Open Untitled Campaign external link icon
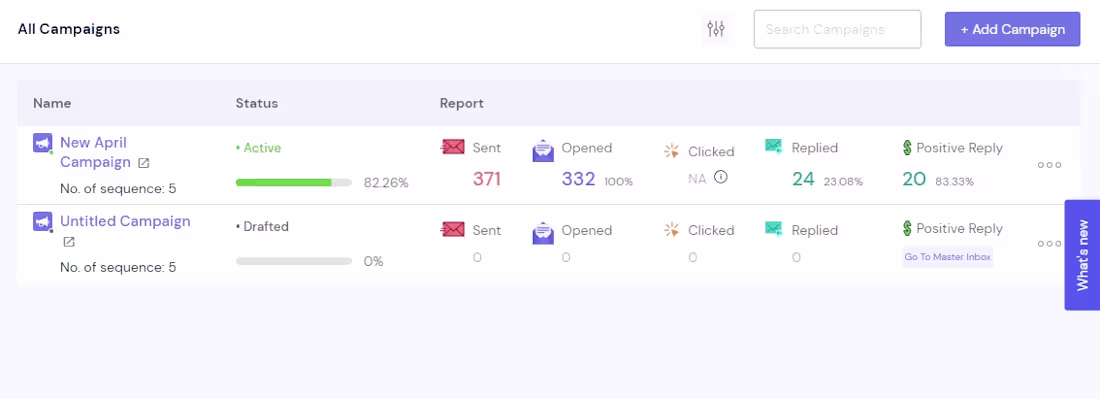 tap(69, 242)
